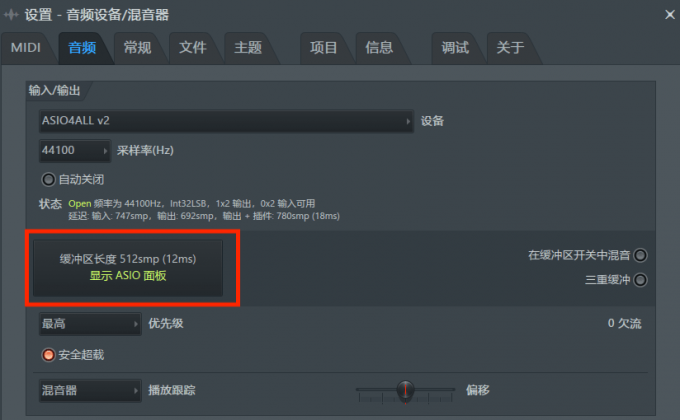Open the 混音器 playback tracking dropdown

(x=90, y=390)
